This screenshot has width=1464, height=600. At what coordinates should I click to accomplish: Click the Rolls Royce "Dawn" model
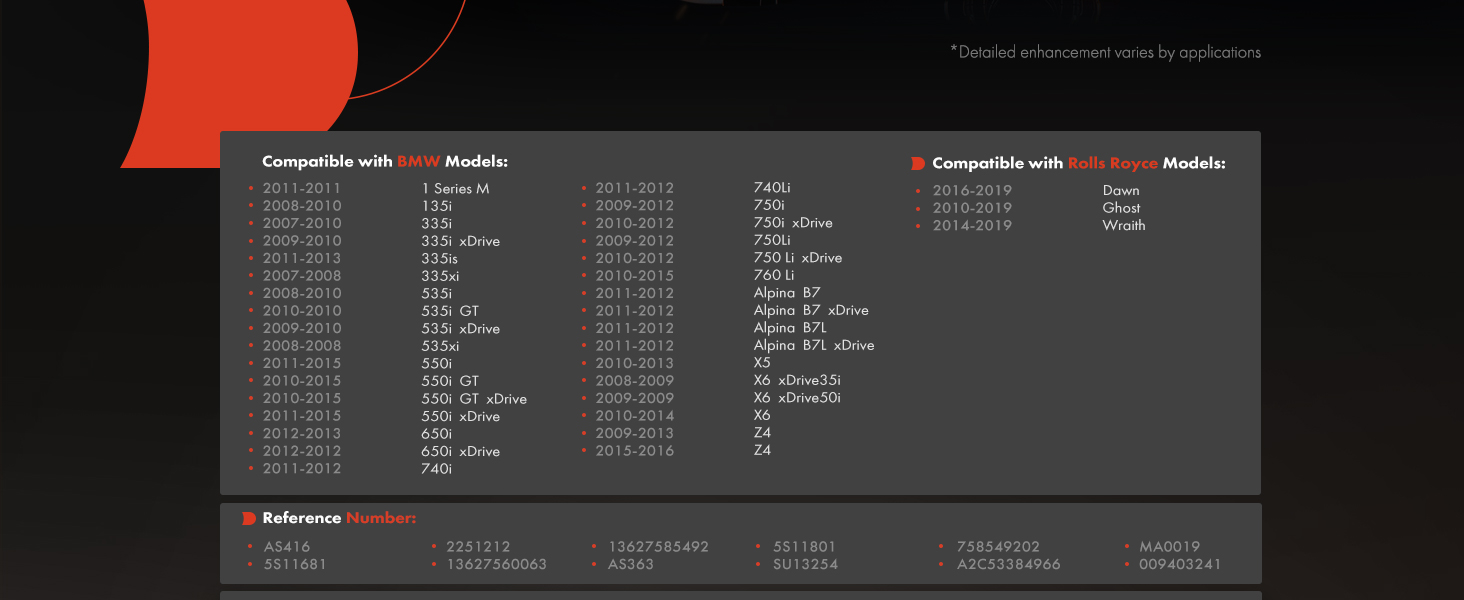(x=1121, y=190)
